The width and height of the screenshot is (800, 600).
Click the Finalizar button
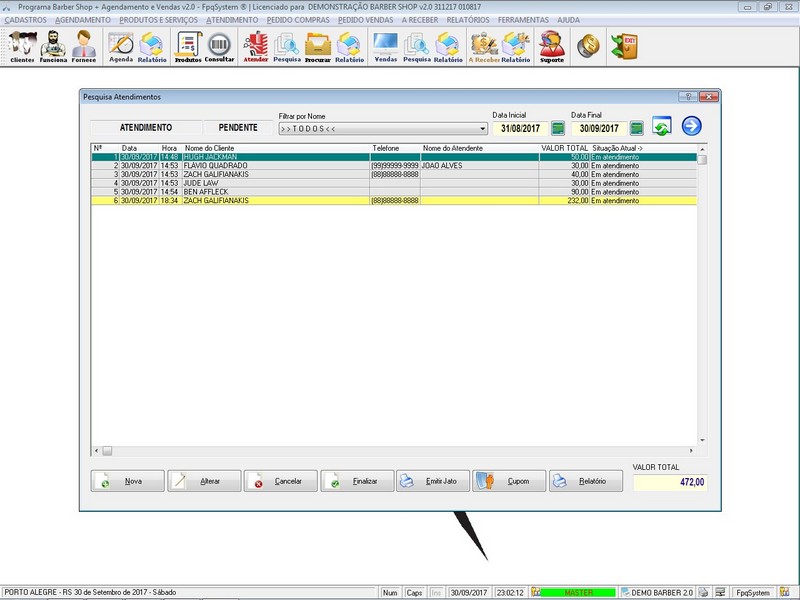pyautogui.click(x=357, y=481)
